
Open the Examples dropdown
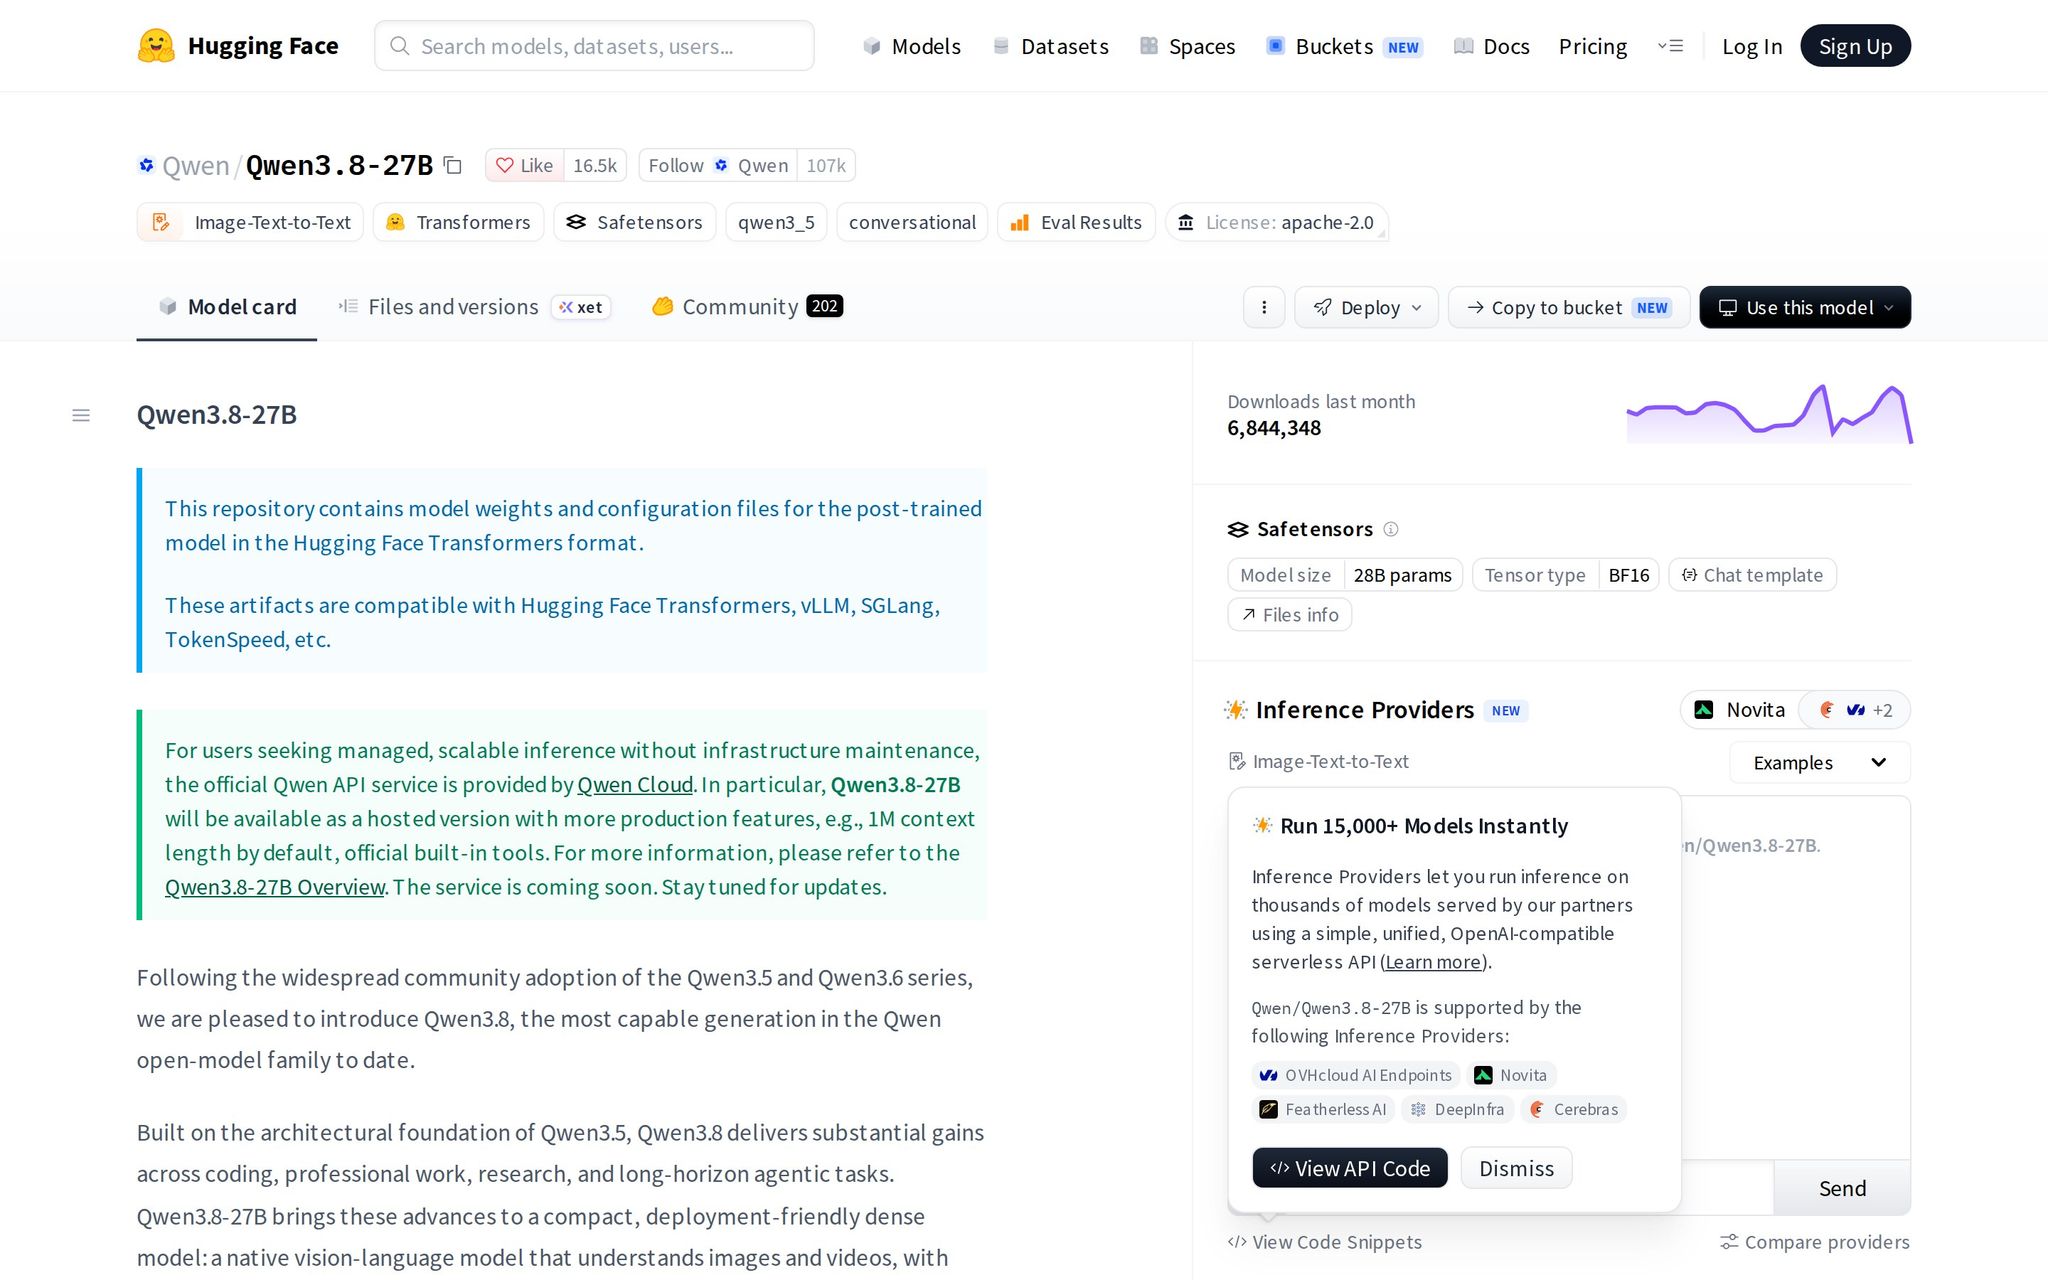(1819, 763)
